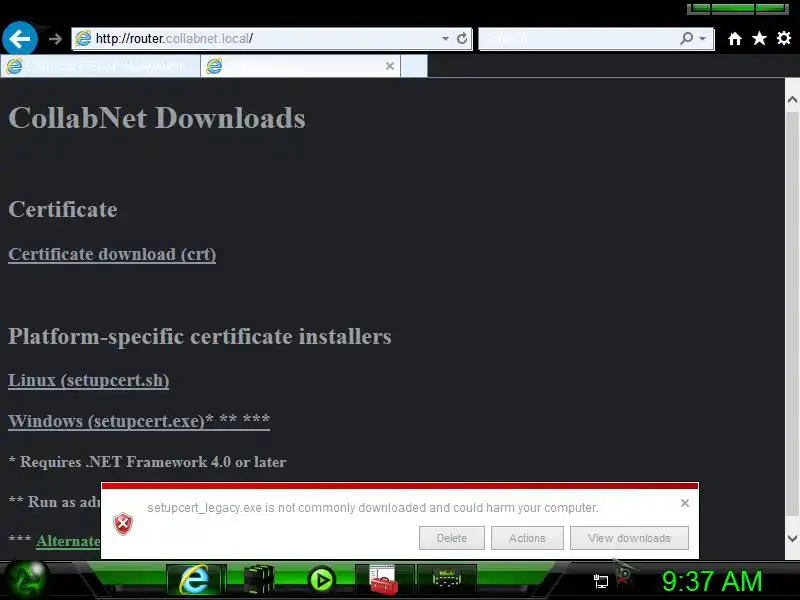
Task: Open a new tab button
Action: point(414,66)
